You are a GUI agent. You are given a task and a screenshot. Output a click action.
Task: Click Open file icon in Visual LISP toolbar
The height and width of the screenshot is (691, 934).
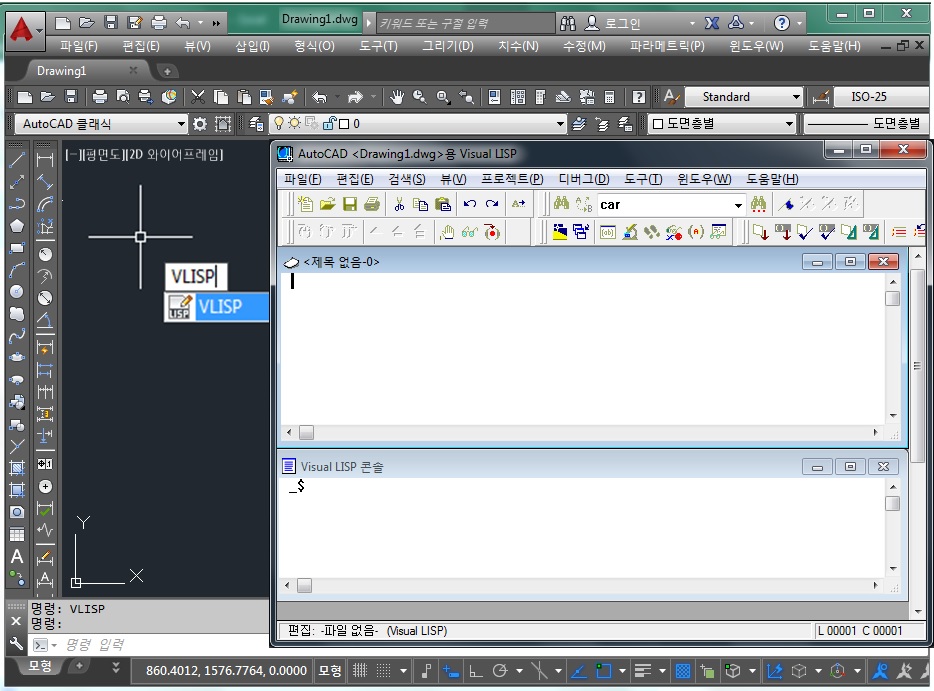[327, 204]
